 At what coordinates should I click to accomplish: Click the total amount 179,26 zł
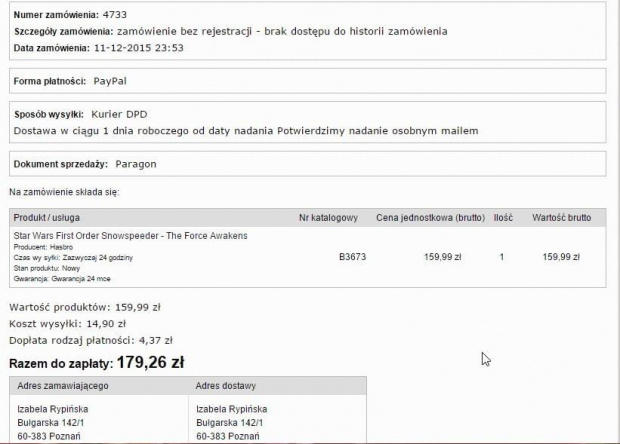pos(150,362)
